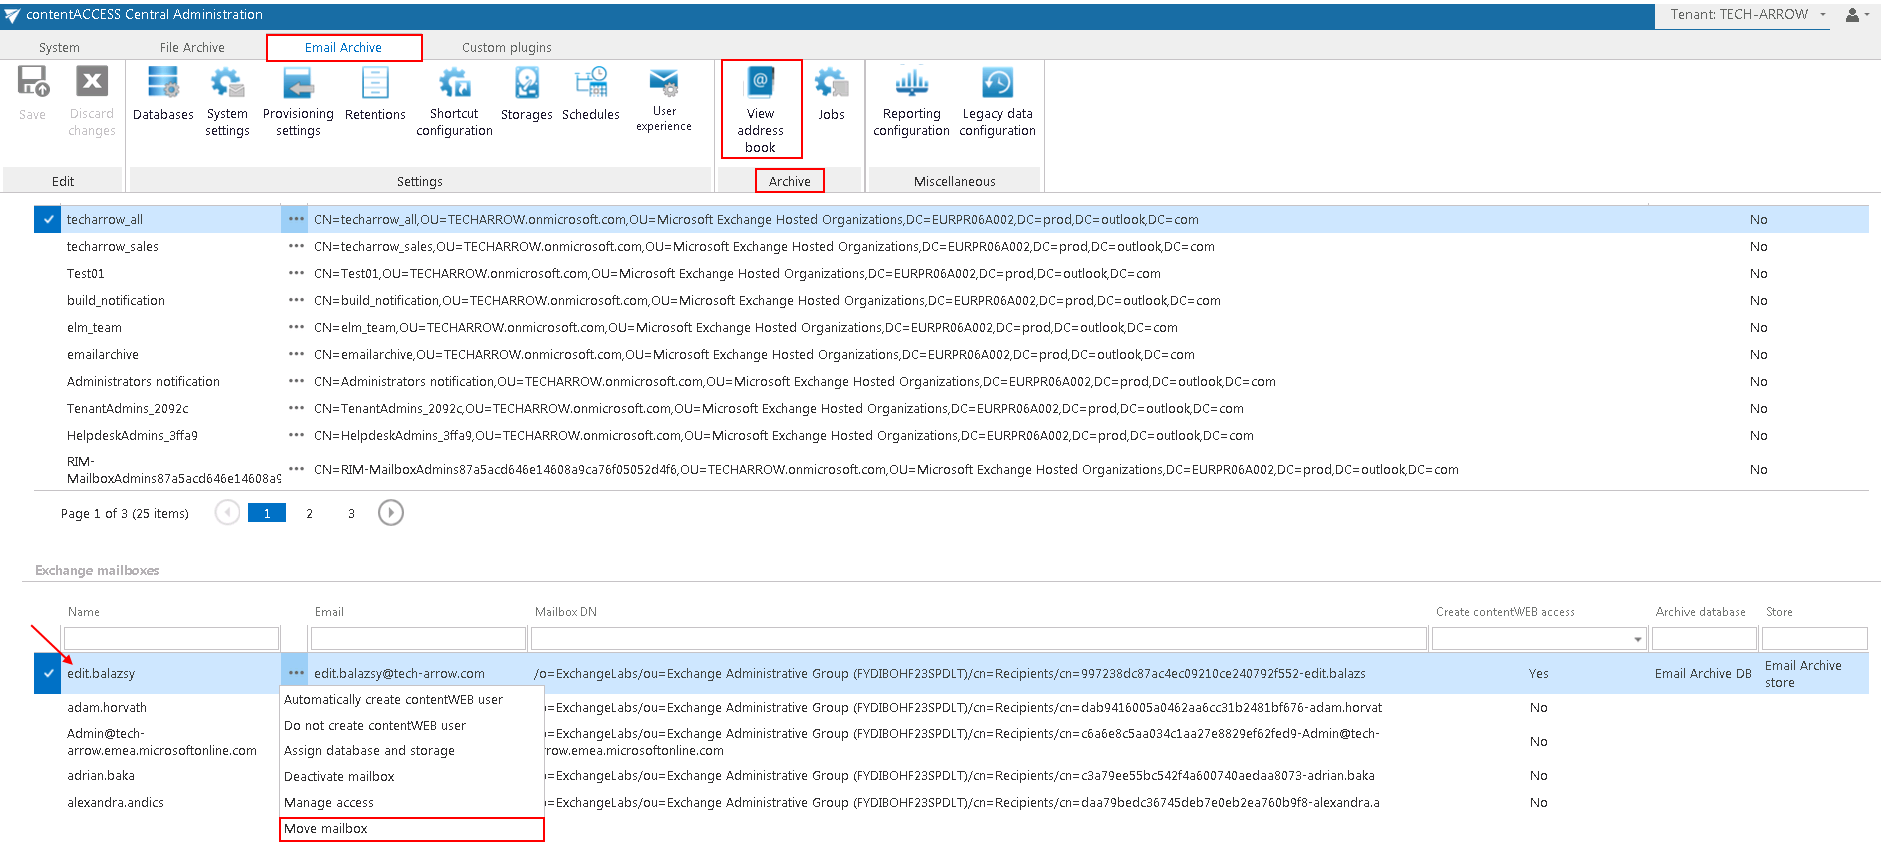
Task: Open ellipsis menu for emailarchive row
Action: (x=296, y=354)
